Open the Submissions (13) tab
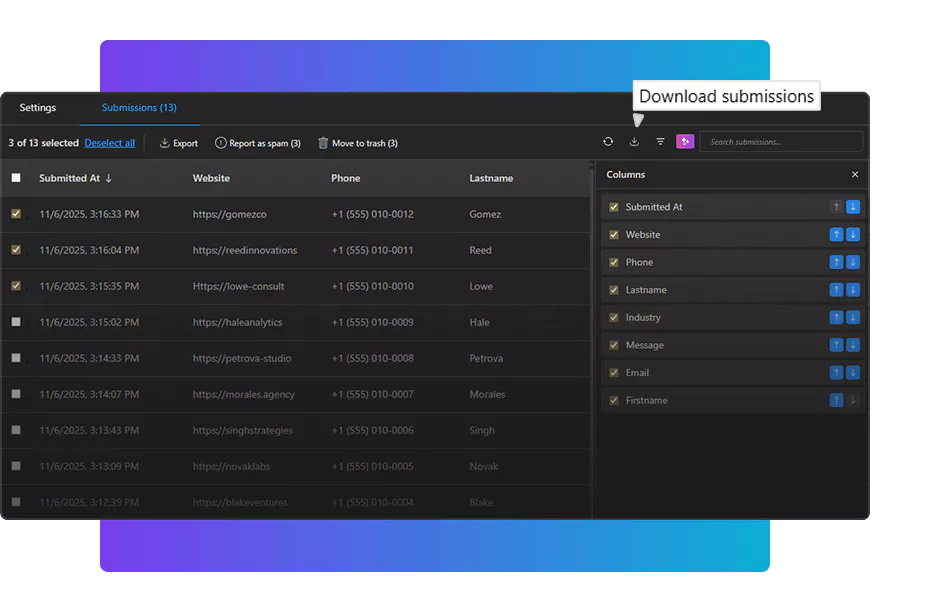The image size is (952, 614). (139, 108)
